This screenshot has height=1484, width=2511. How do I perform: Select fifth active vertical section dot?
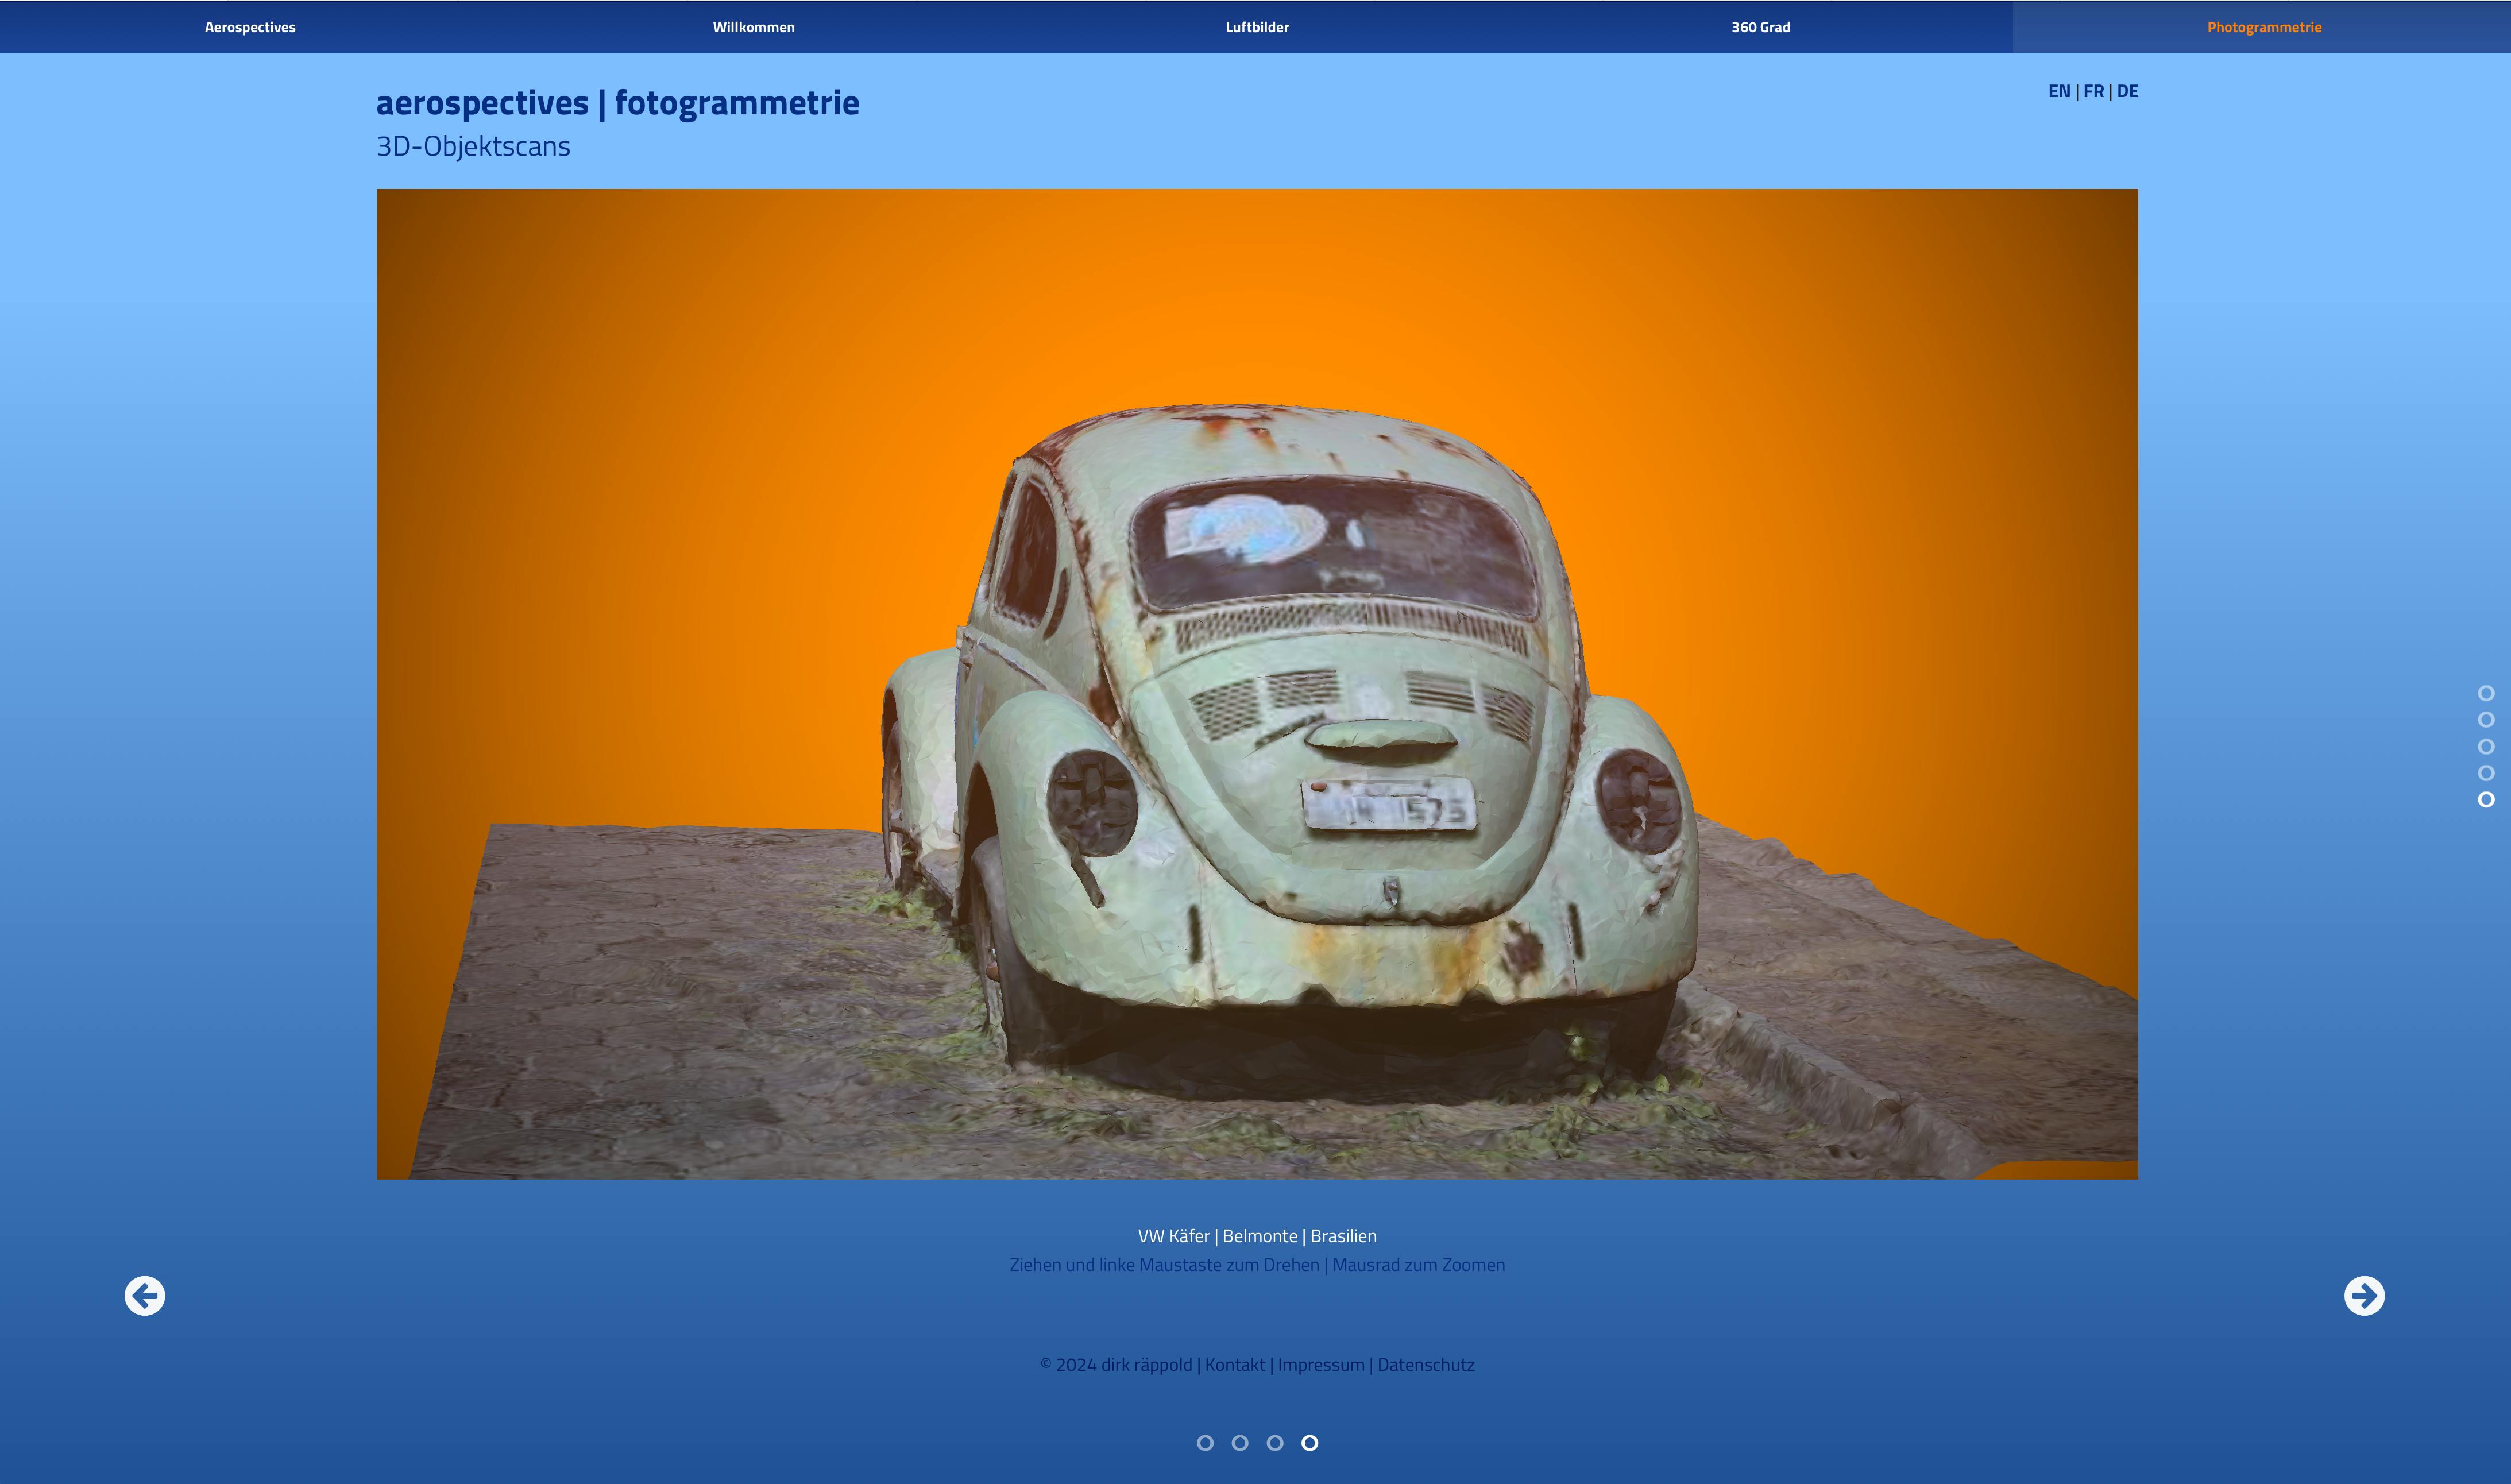click(x=2486, y=800)
